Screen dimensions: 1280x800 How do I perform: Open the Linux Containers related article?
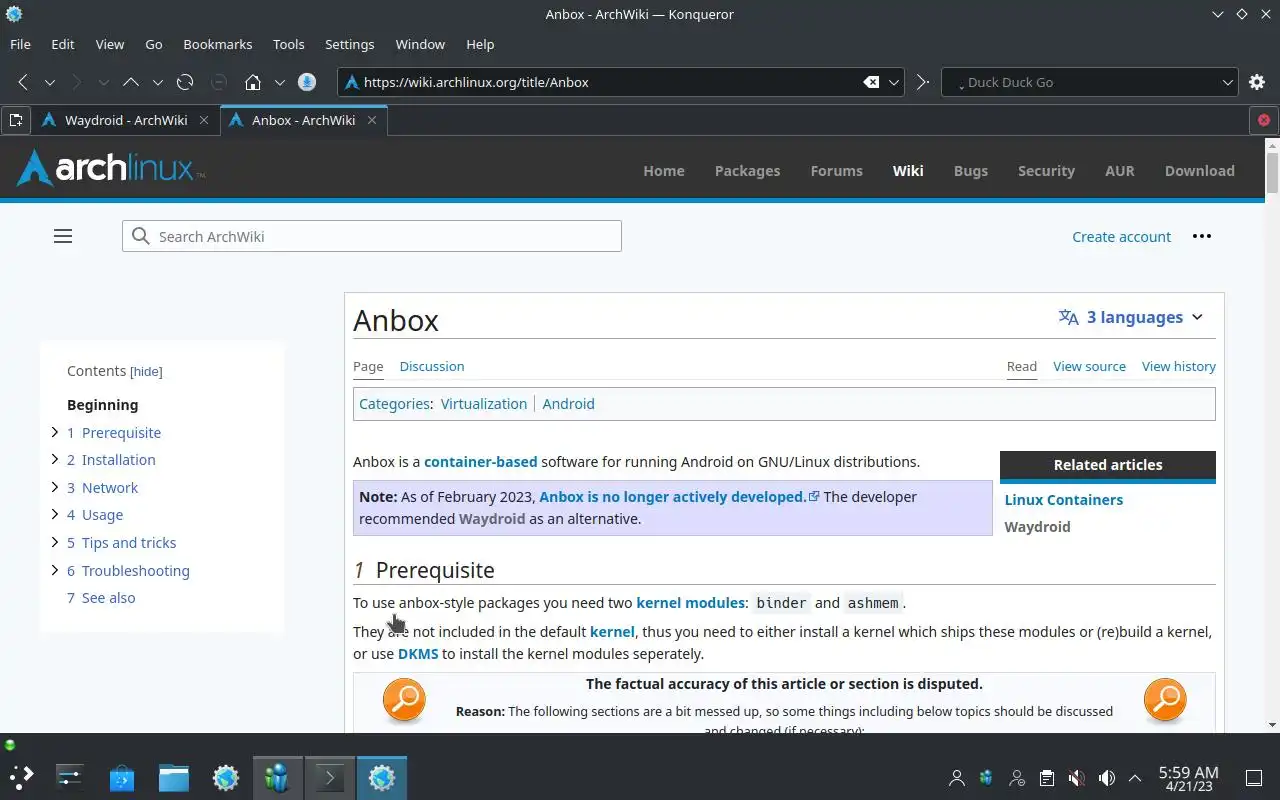[1063, 499]
